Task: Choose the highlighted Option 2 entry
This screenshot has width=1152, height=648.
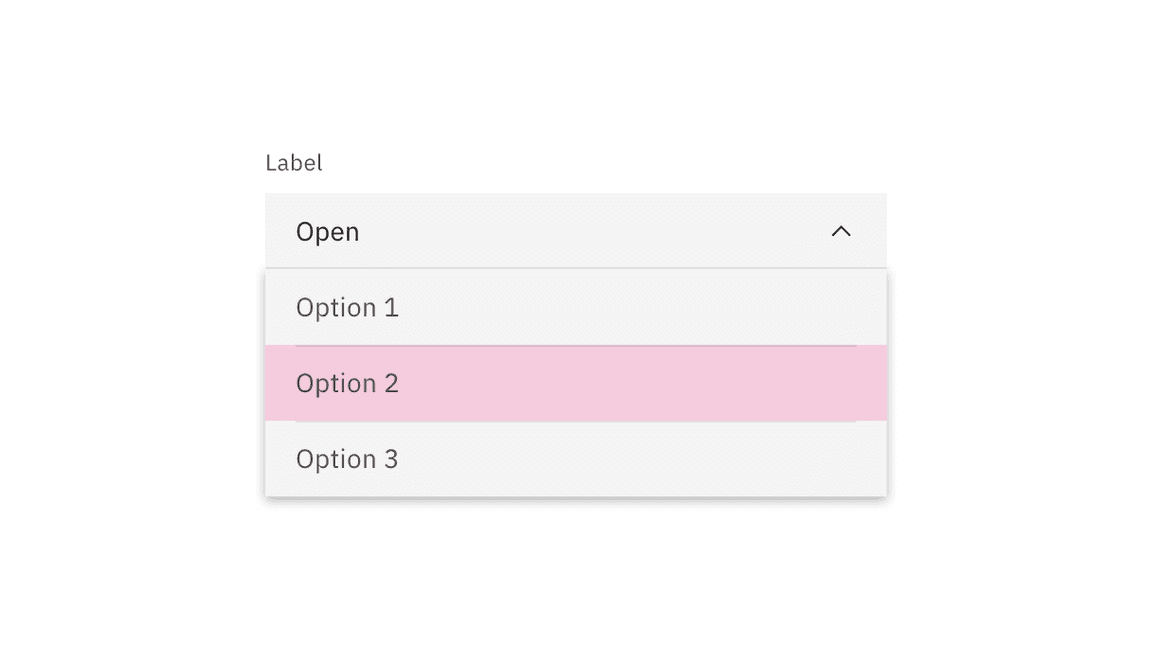Action: click(x=575, y=384)
